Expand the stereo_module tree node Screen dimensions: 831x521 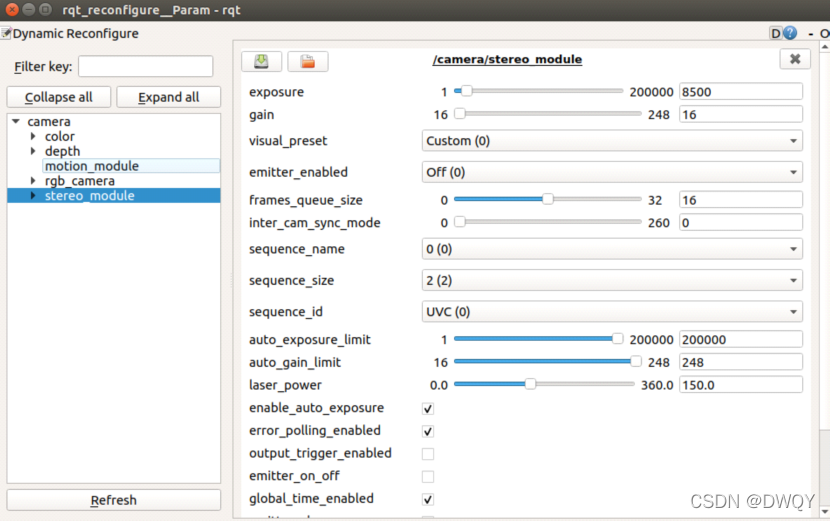[x=33, y=196]
